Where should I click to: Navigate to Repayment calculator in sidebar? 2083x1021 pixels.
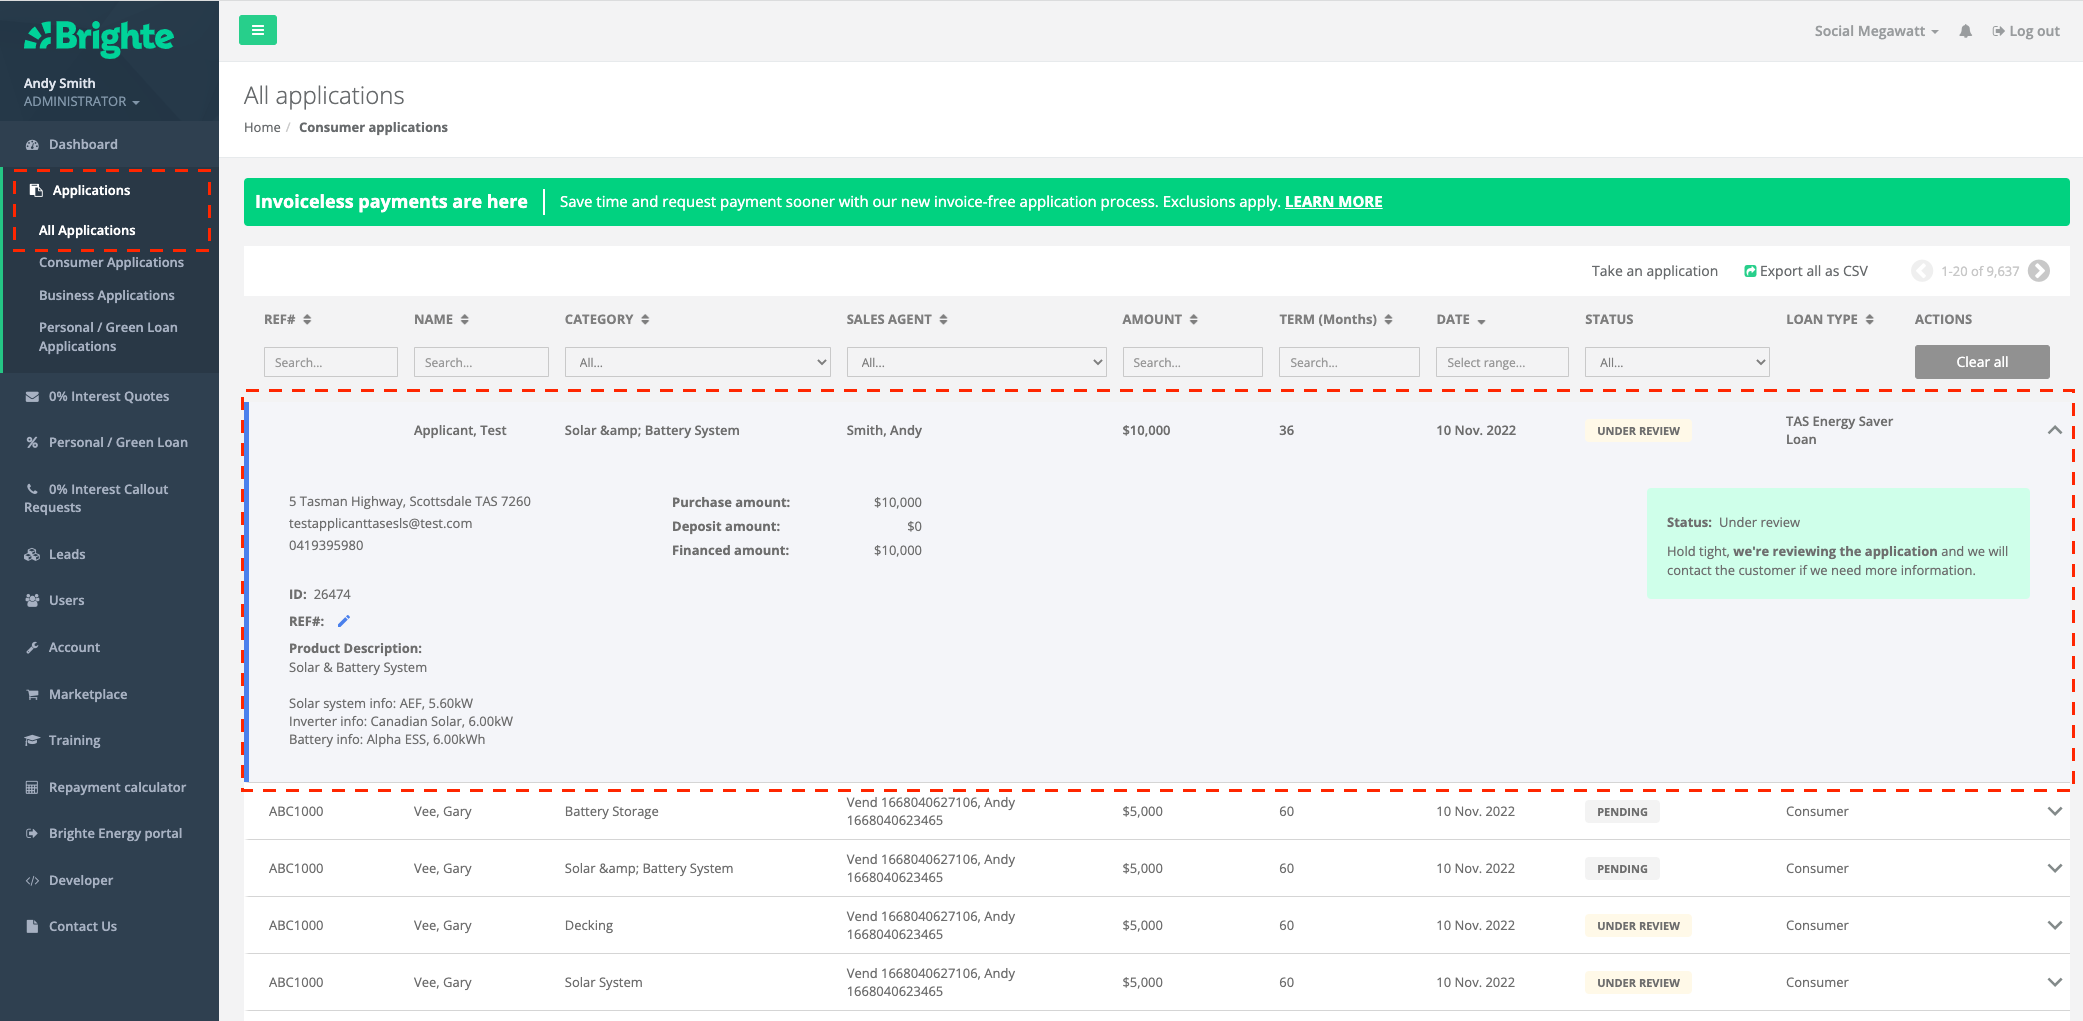coord(117,787)
